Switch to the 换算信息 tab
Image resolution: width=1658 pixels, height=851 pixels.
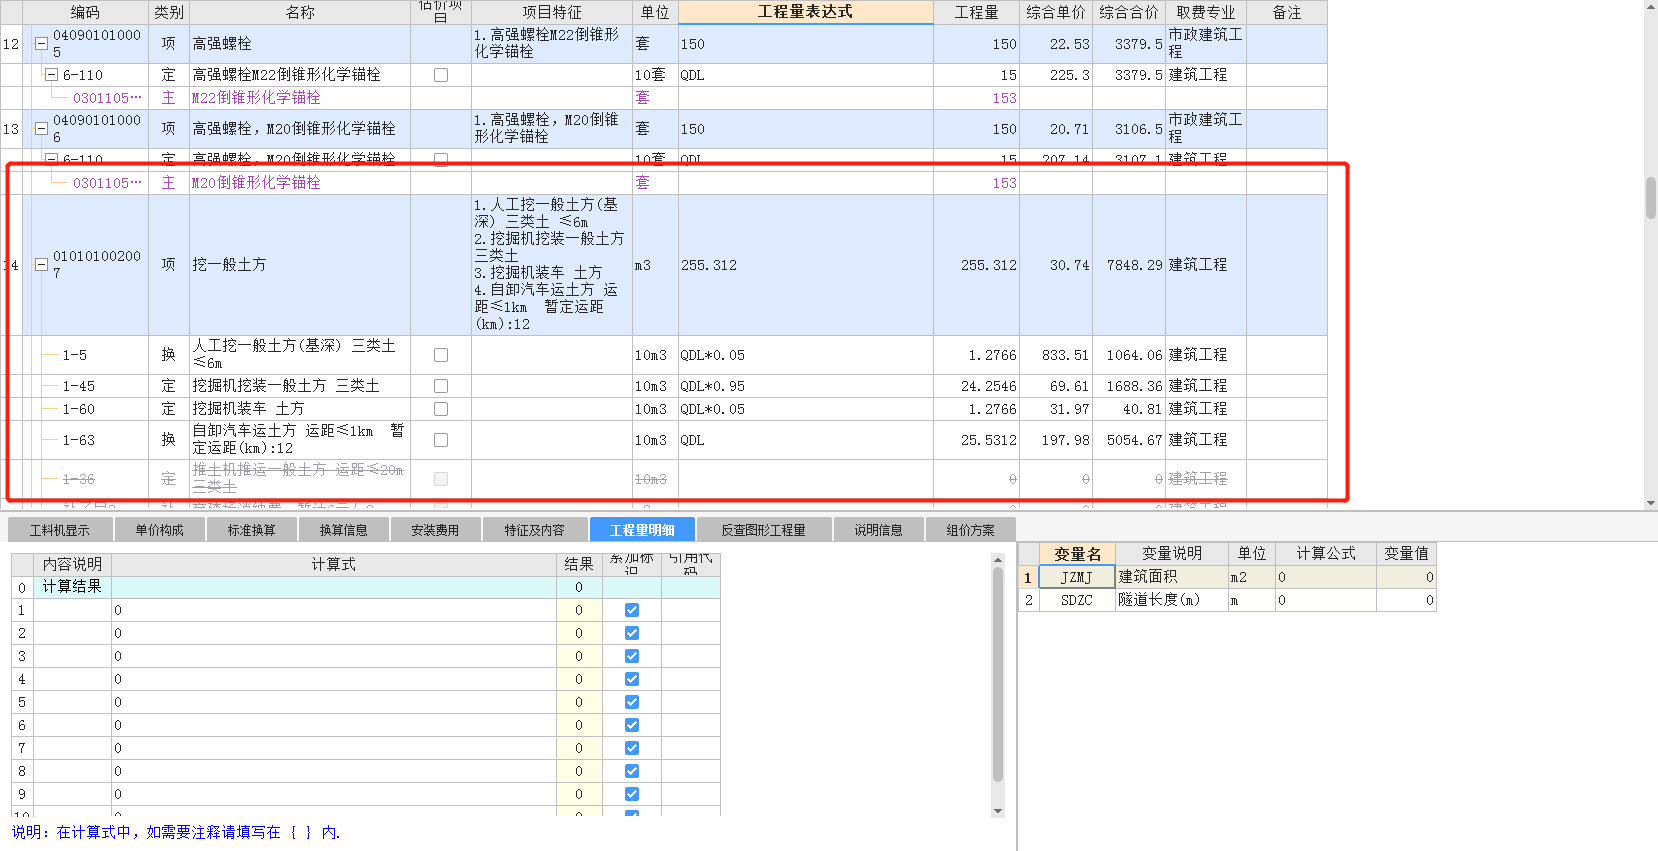(343, 530)
